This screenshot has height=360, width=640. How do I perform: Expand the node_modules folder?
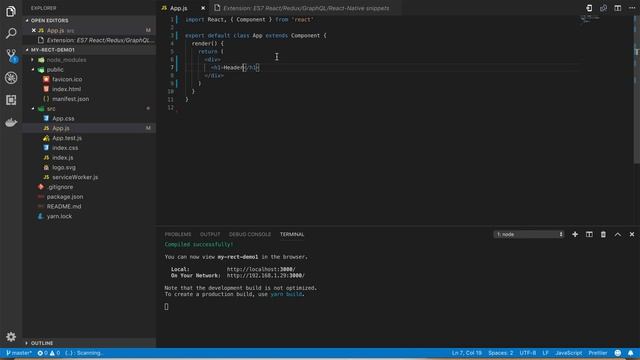click(66, 60)
